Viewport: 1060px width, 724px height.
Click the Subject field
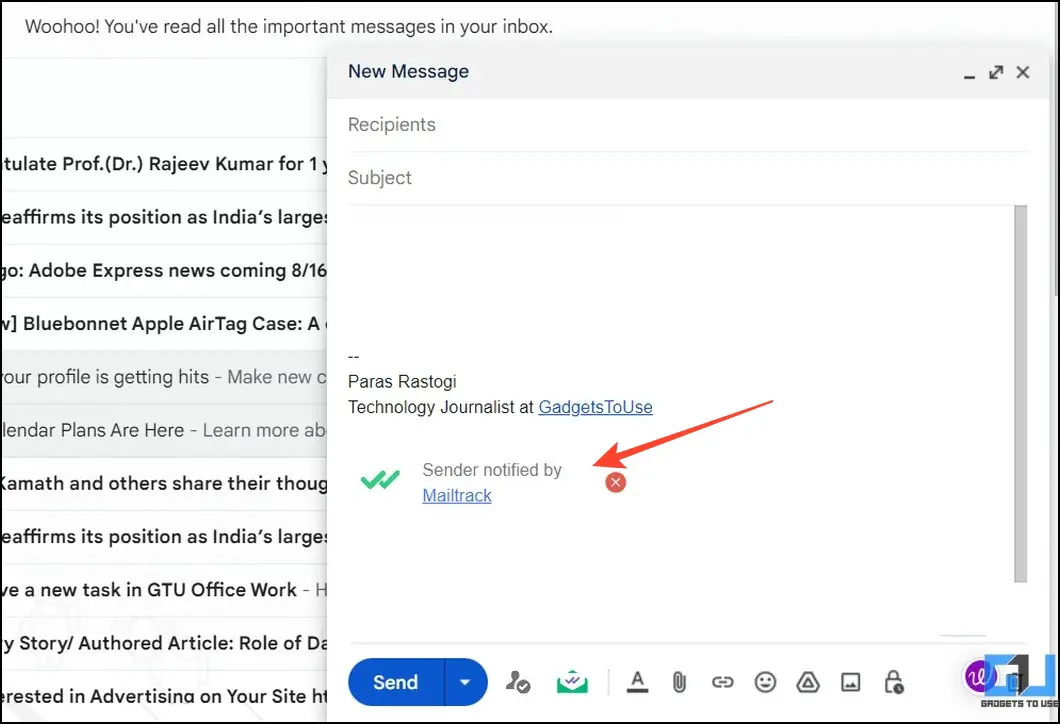point(688,178)
